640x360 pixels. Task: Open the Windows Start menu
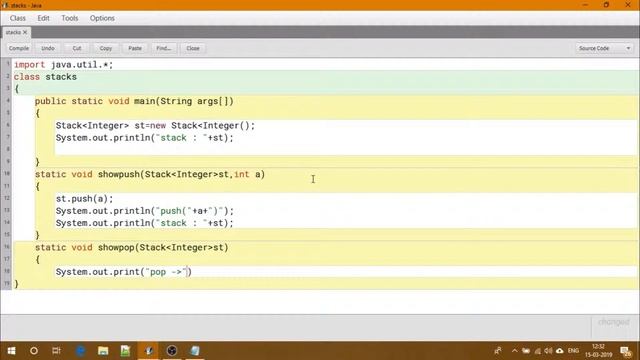pyautogui.click(x=11, y=351)
